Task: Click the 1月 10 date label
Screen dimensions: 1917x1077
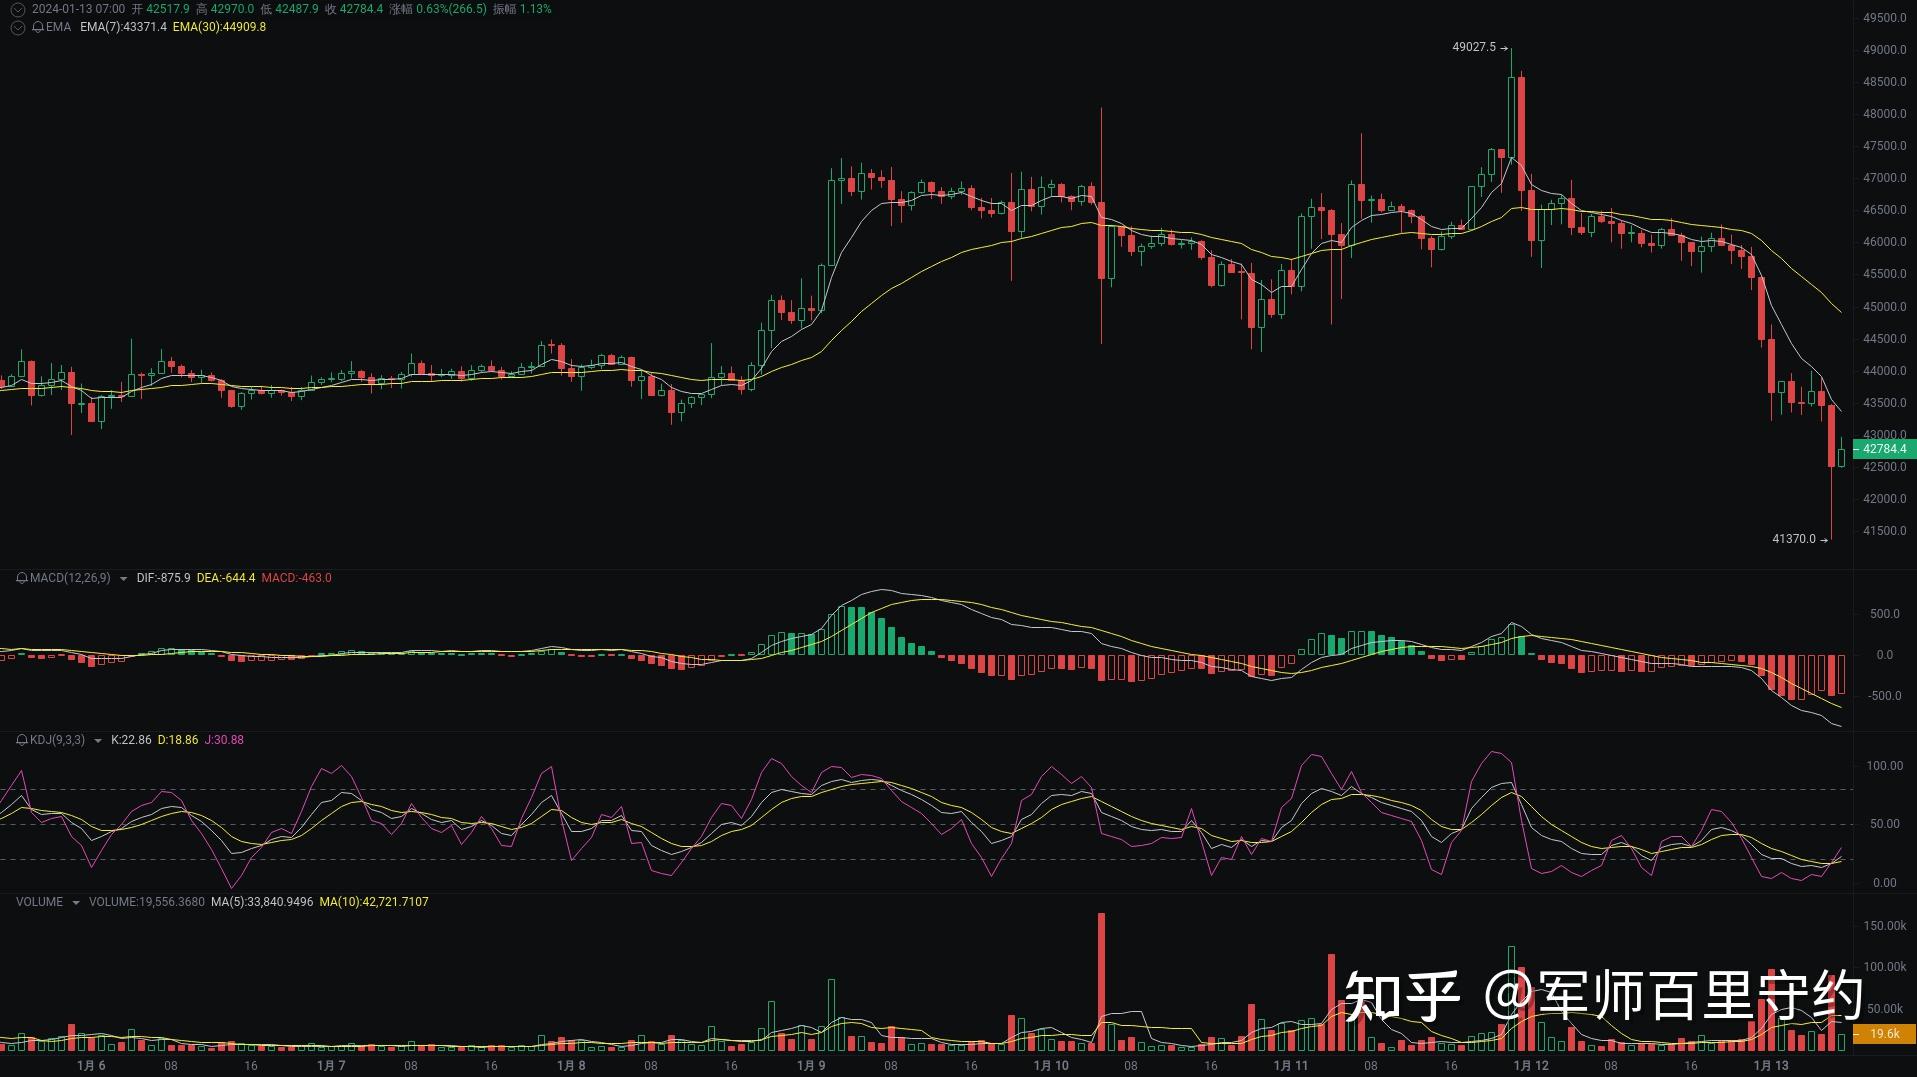Action: click(x=1051, y=1066)
